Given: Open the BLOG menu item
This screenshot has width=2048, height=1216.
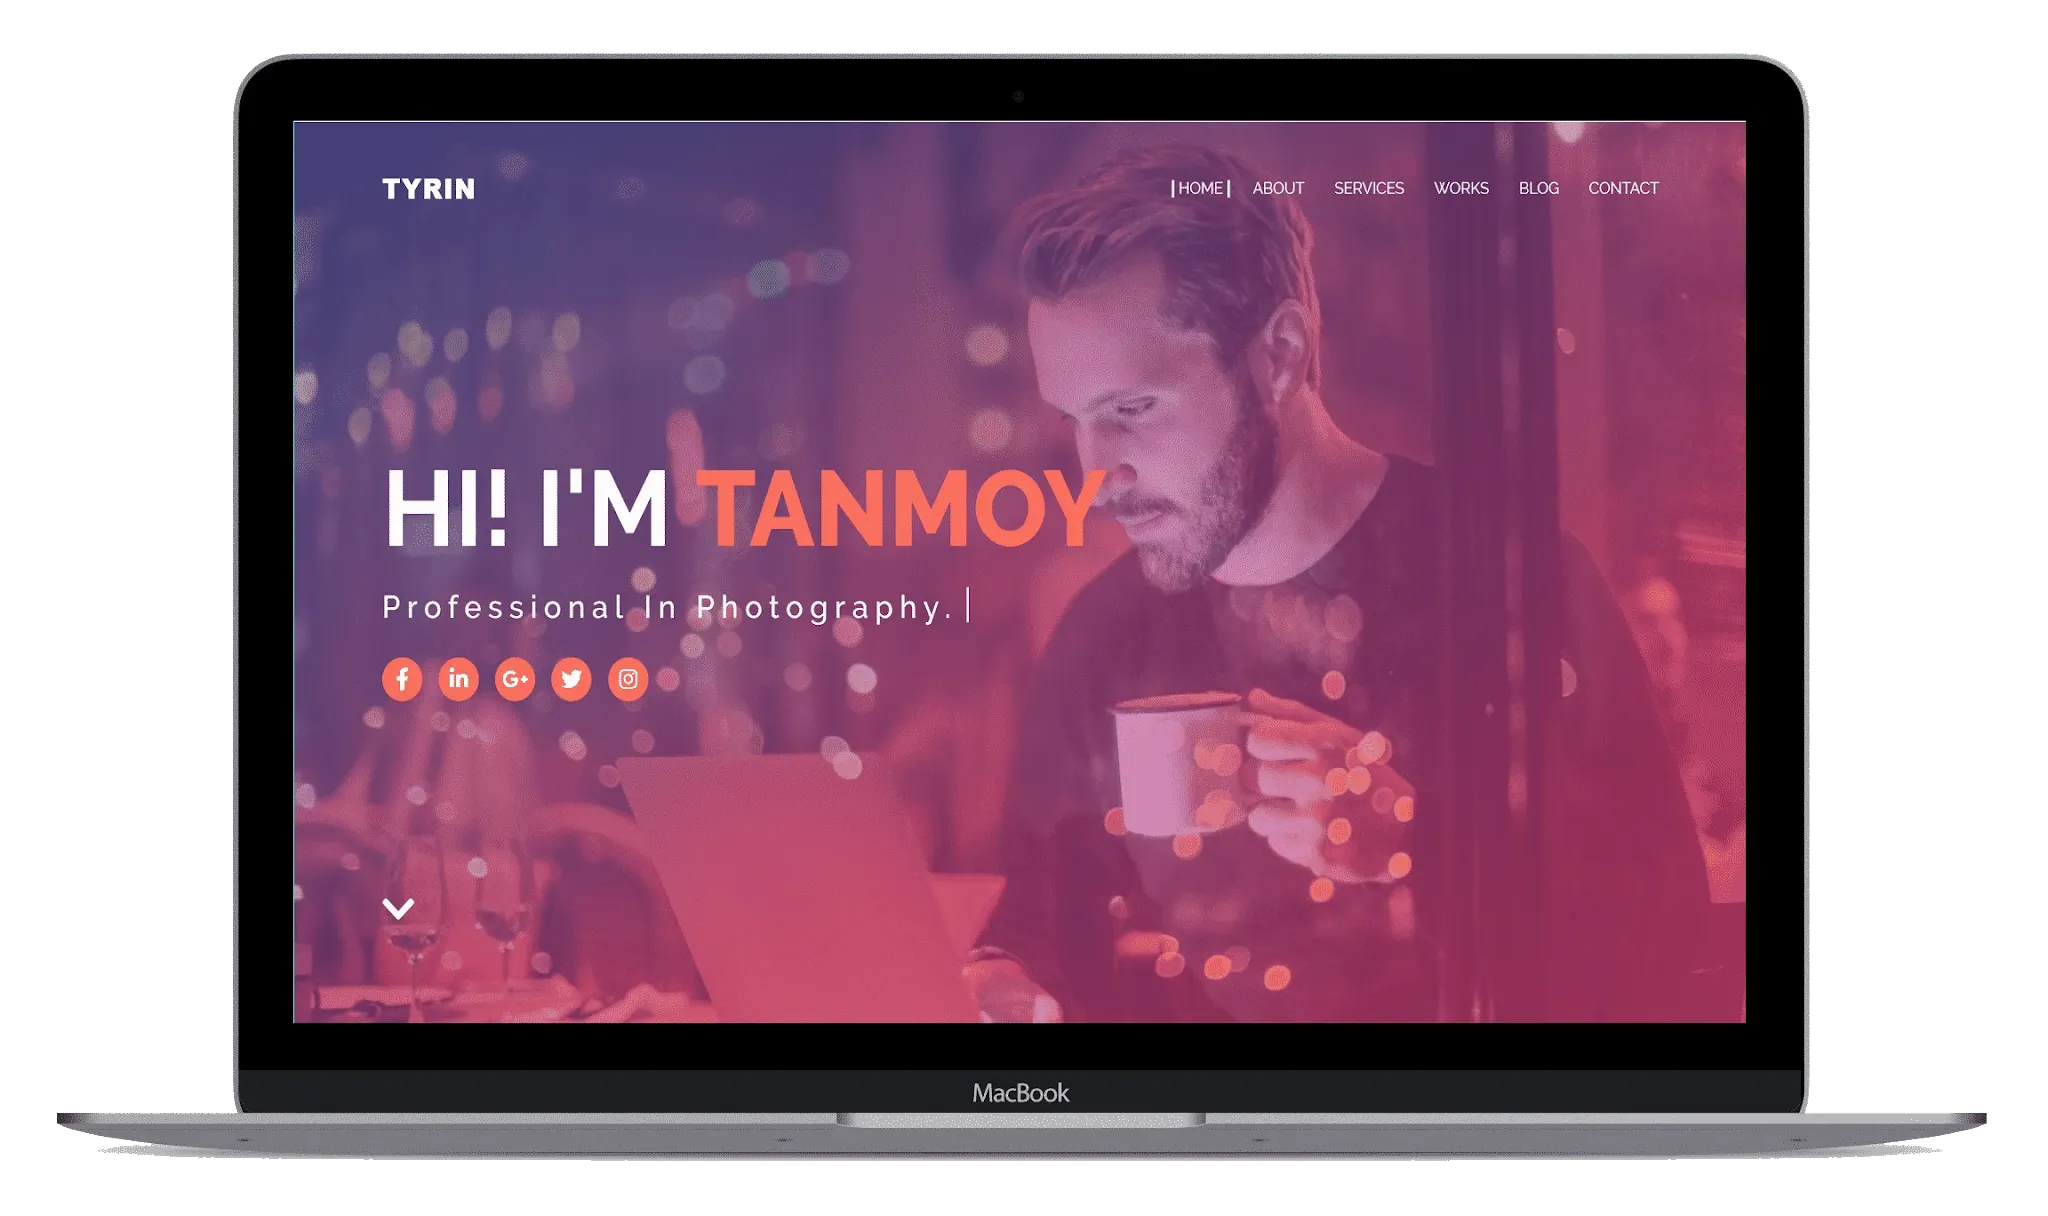Looking at the screenshot, I should coord(1539,188).
